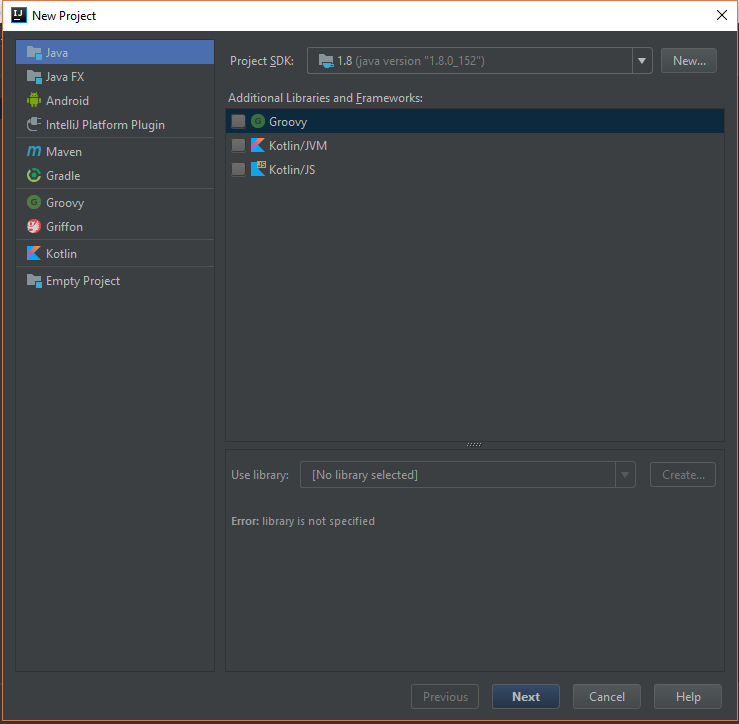Image resolution: width=739 pixels, height=724 pixels.
Task: Select the Groovy row in frameworks list
Action: pos(475,121)
